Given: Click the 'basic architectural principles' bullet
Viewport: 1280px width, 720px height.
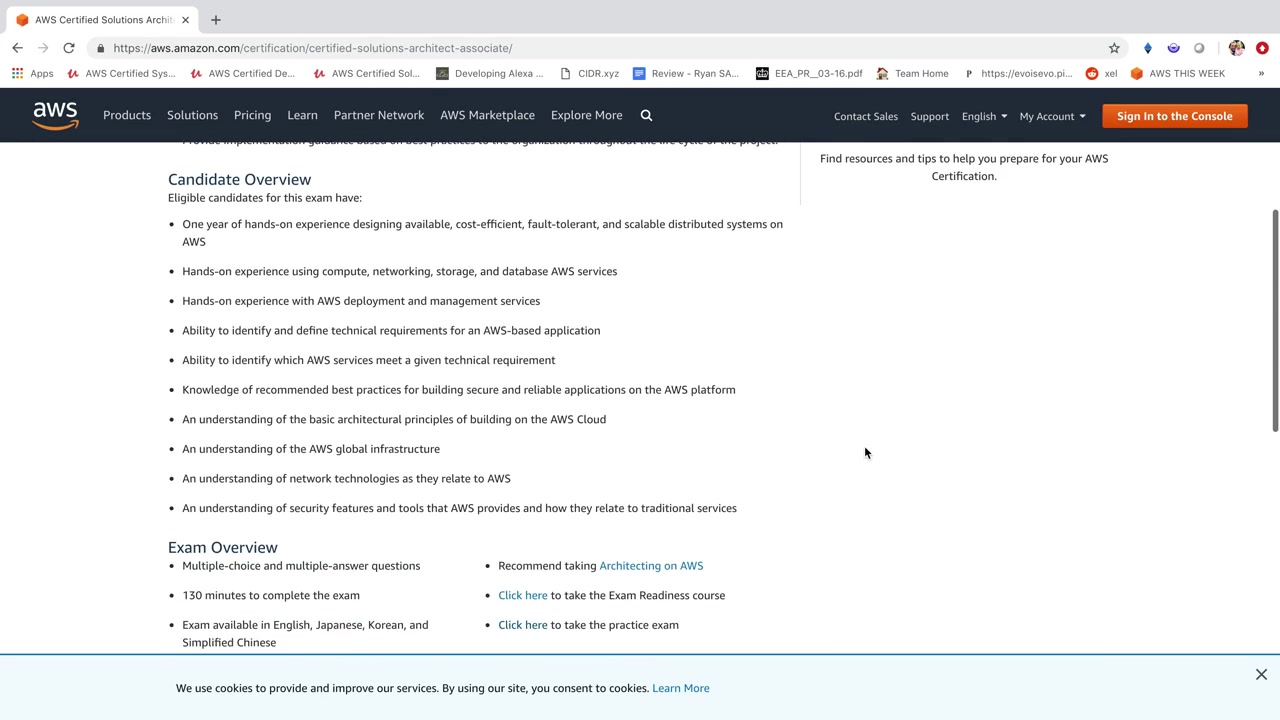Looking at the screenshot, I should tap(394, 420).
